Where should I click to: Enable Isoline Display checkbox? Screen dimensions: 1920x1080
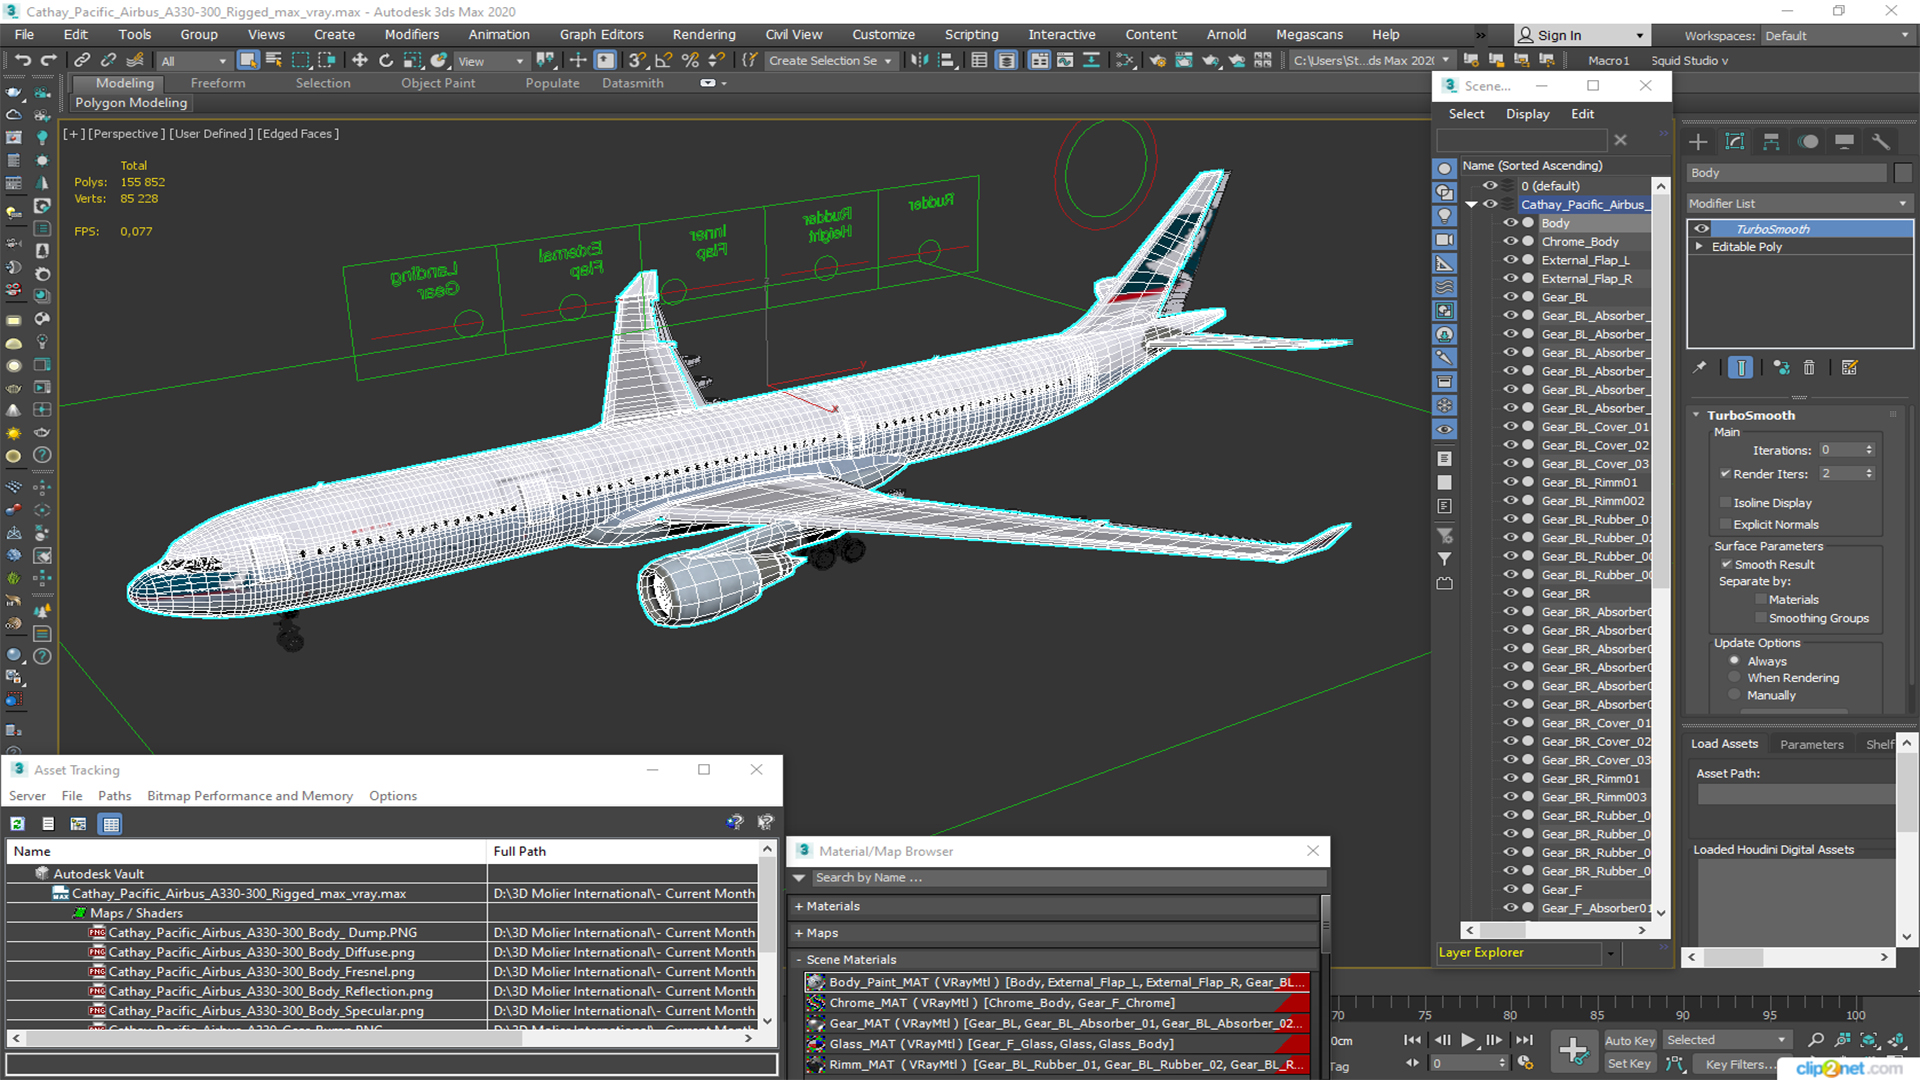tap(1725, 503)
